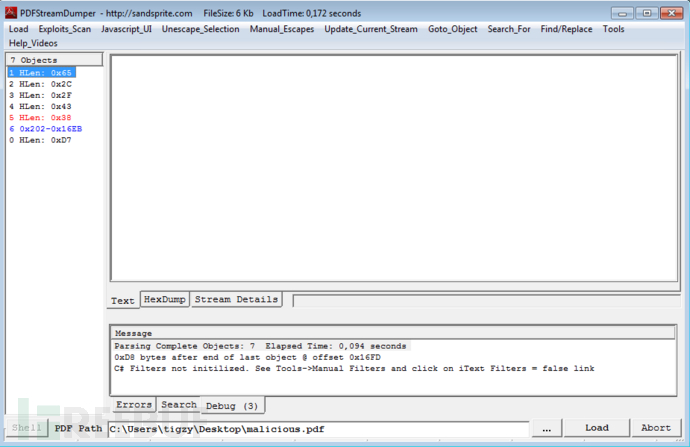690x447 pixels.
Task: Maximize the PDFStreamDumper window
Action: tap(647, 13)
